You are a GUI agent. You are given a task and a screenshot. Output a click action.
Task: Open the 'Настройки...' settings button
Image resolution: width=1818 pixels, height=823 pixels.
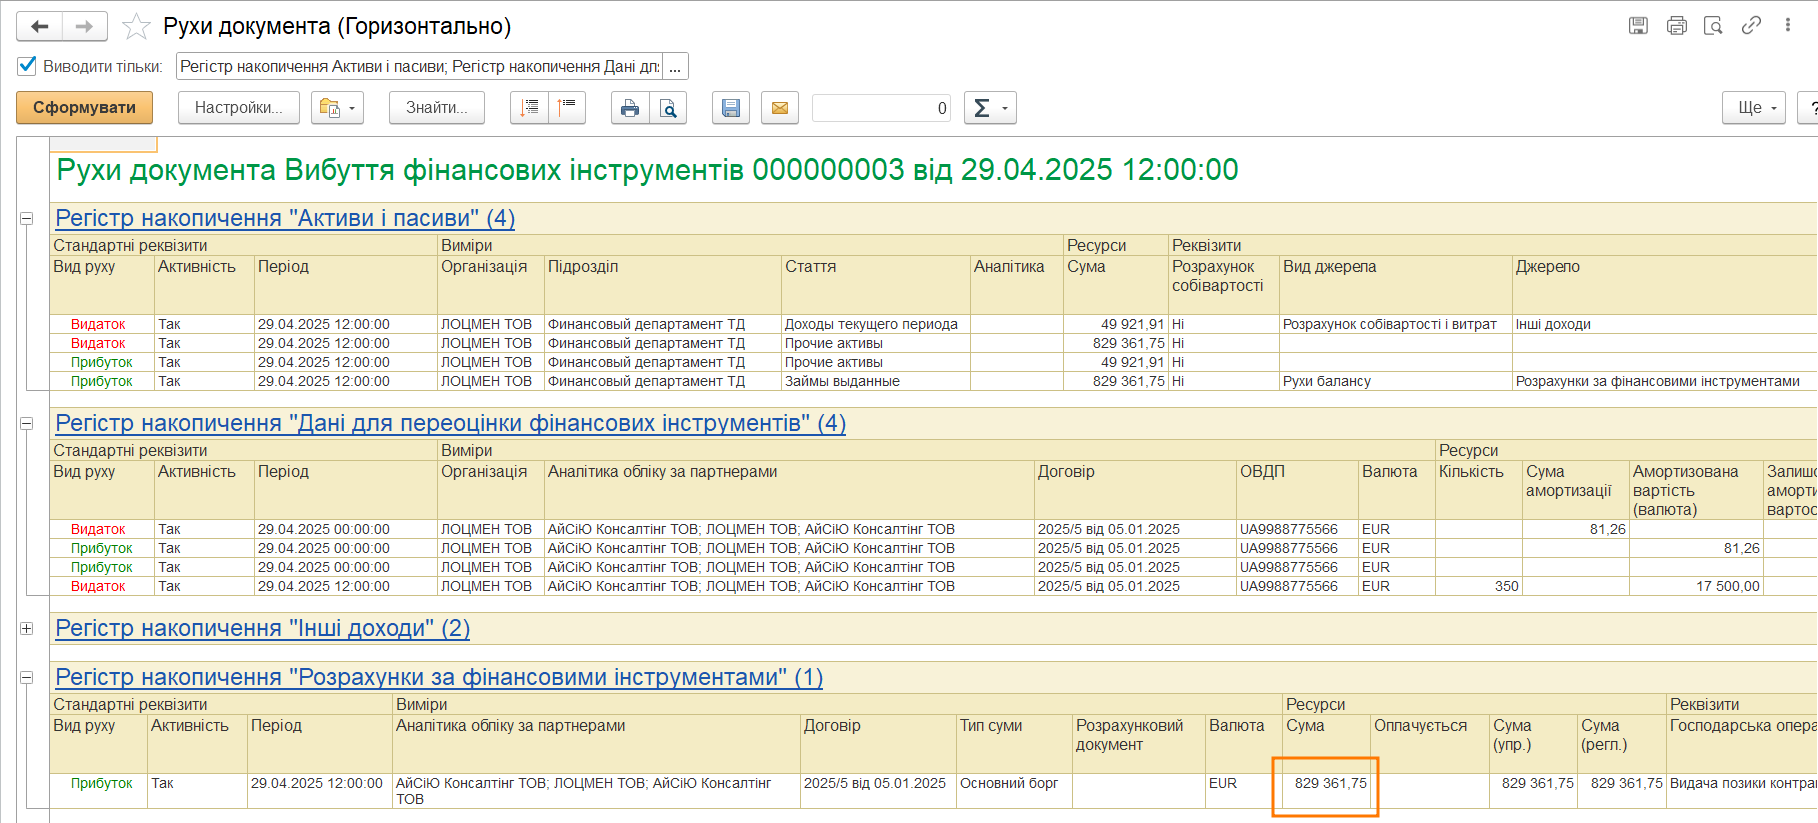[238, 108]
